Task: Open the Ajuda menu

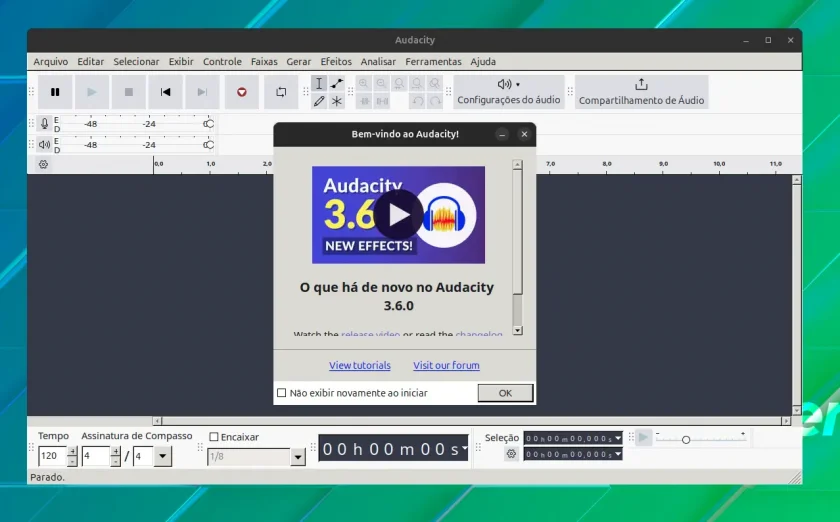Action: 483,62
